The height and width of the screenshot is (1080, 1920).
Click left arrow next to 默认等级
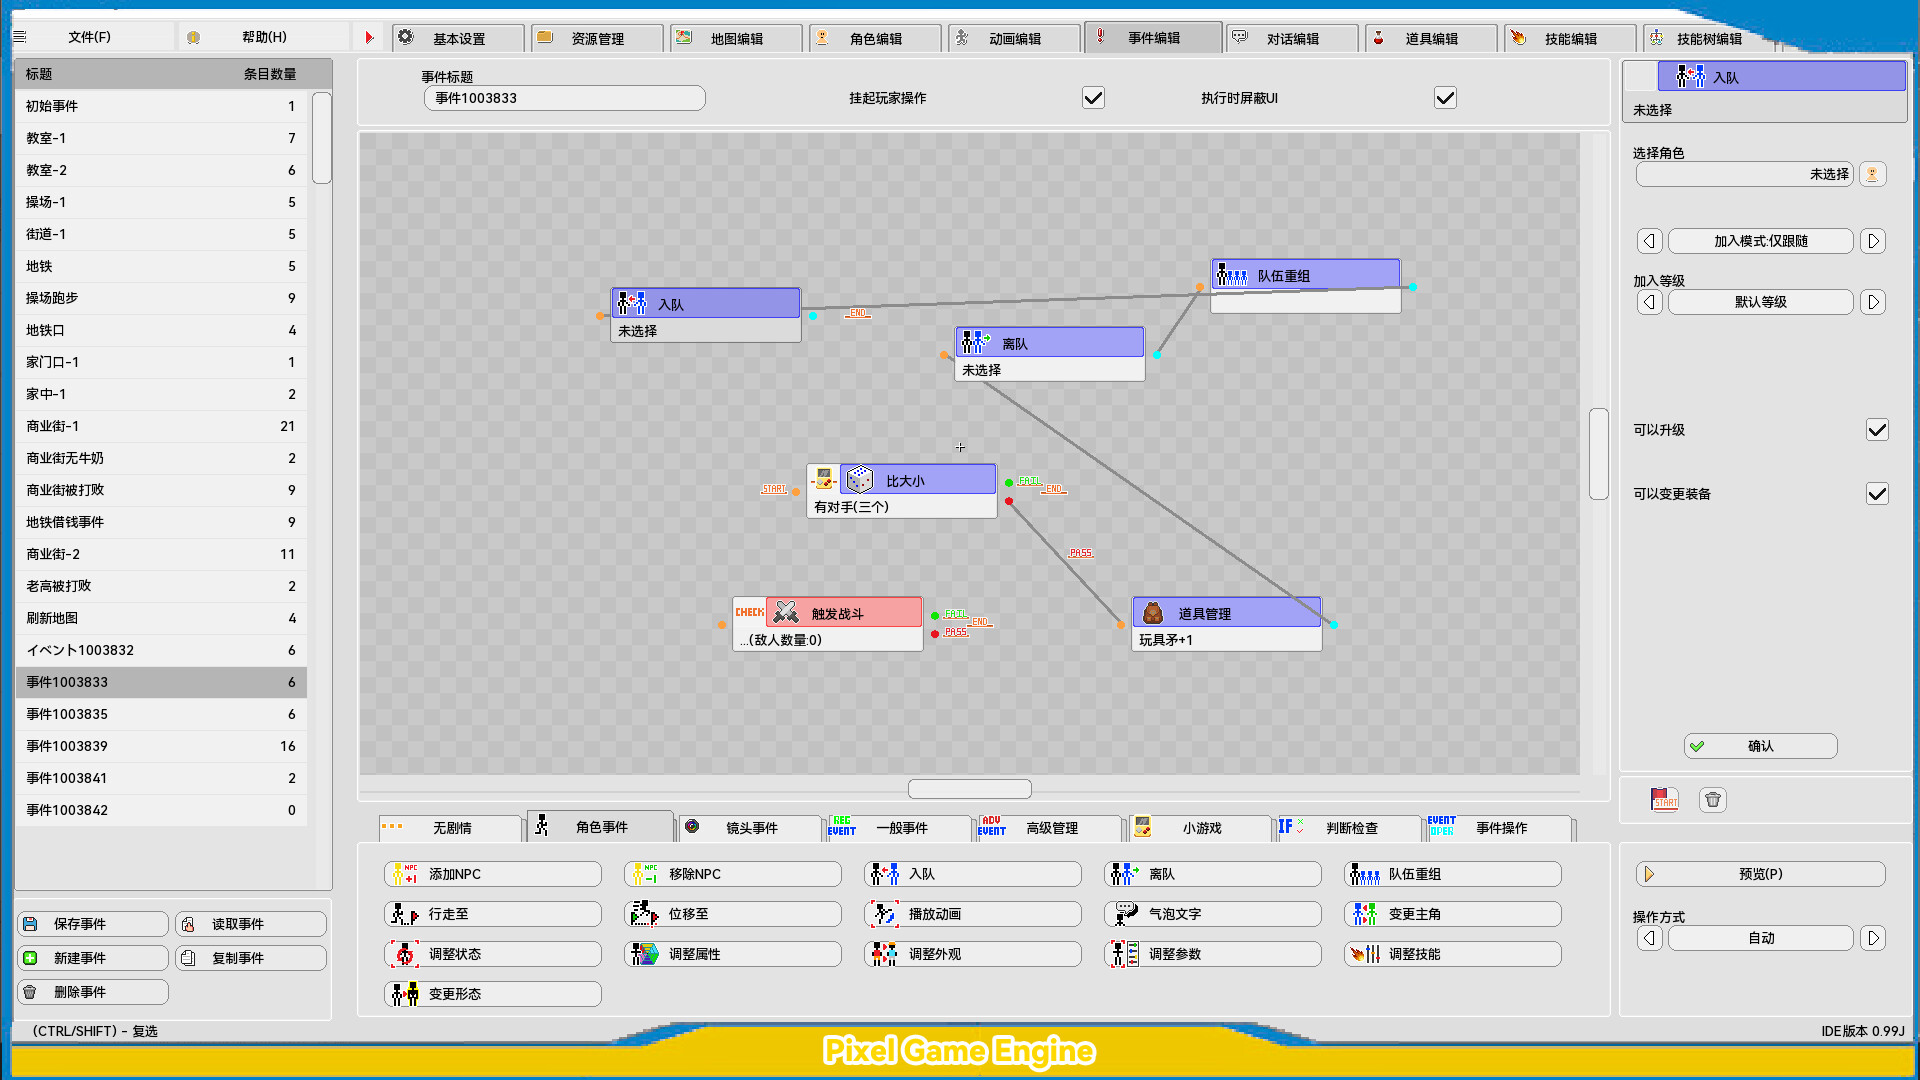click(1650, 302)
